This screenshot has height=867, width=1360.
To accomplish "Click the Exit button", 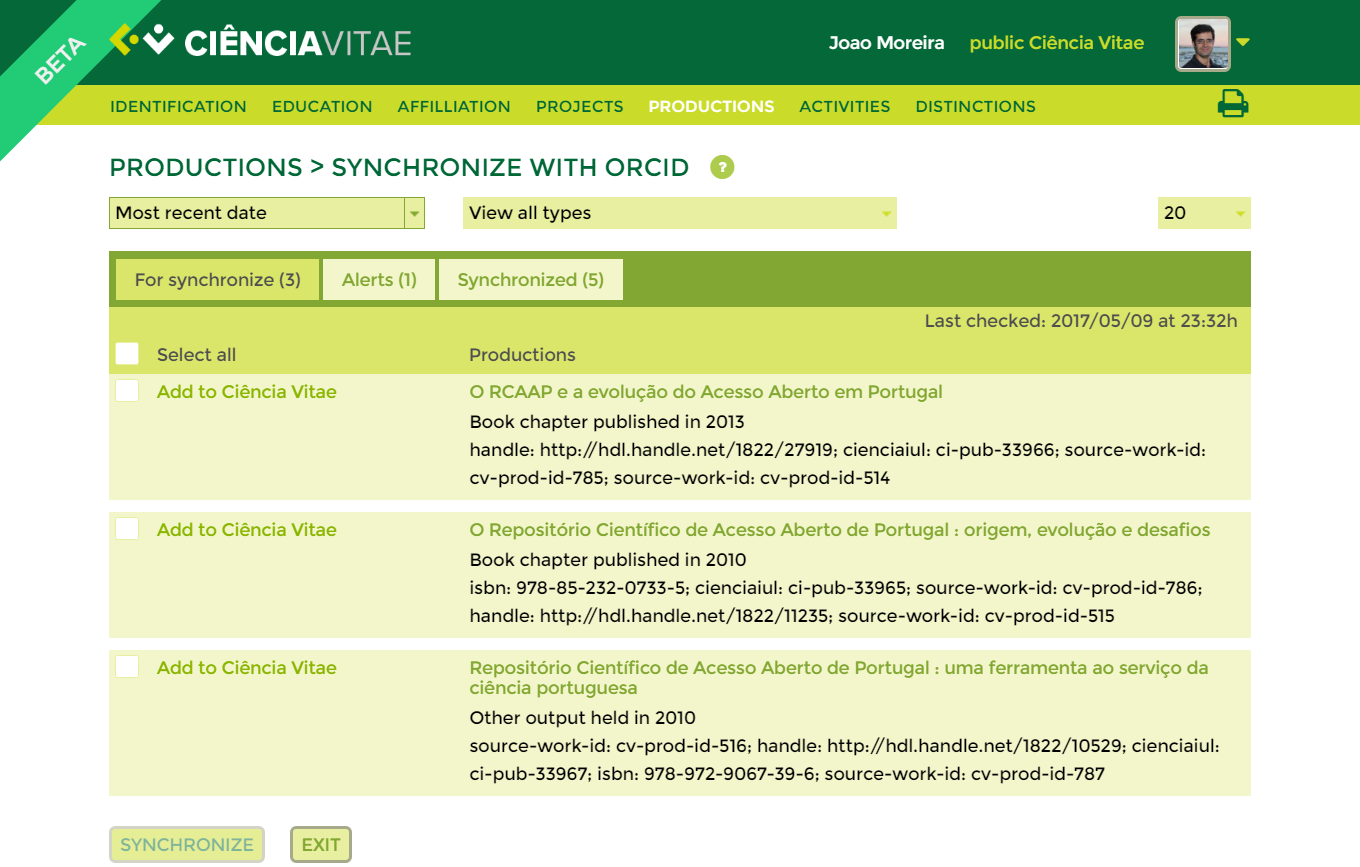I will [x=321, y=845].
